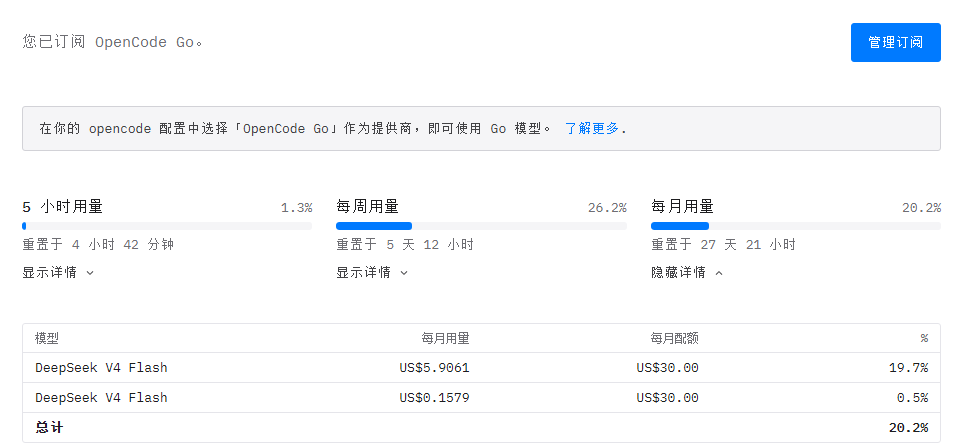
Task: Click the 管理订阅 button
Action: click(x=895, y=43)
